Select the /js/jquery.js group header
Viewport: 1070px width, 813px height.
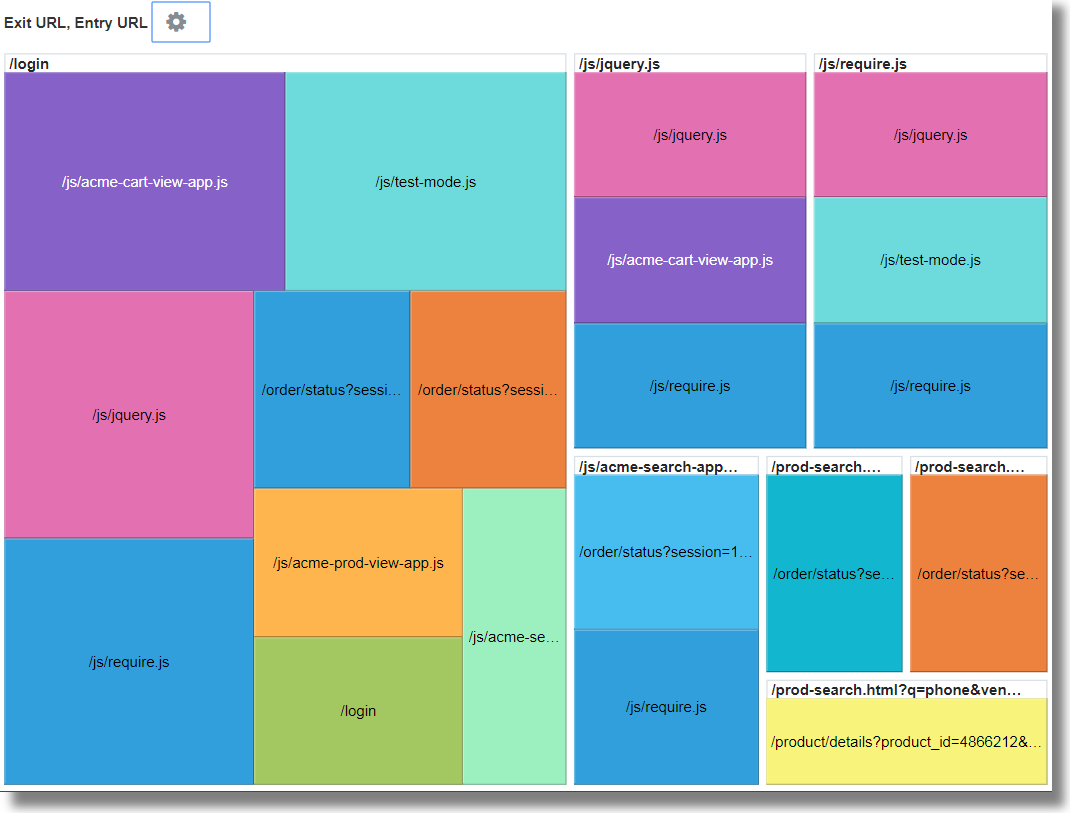click(620, 64)
